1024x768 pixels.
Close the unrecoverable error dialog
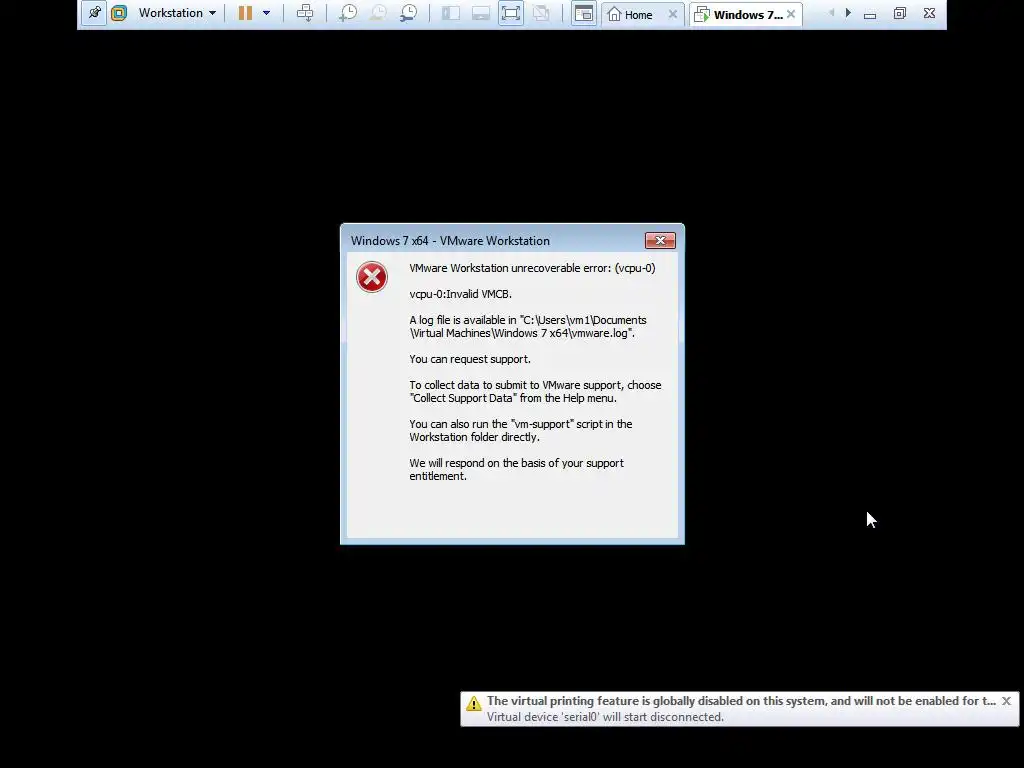[660, 241]
